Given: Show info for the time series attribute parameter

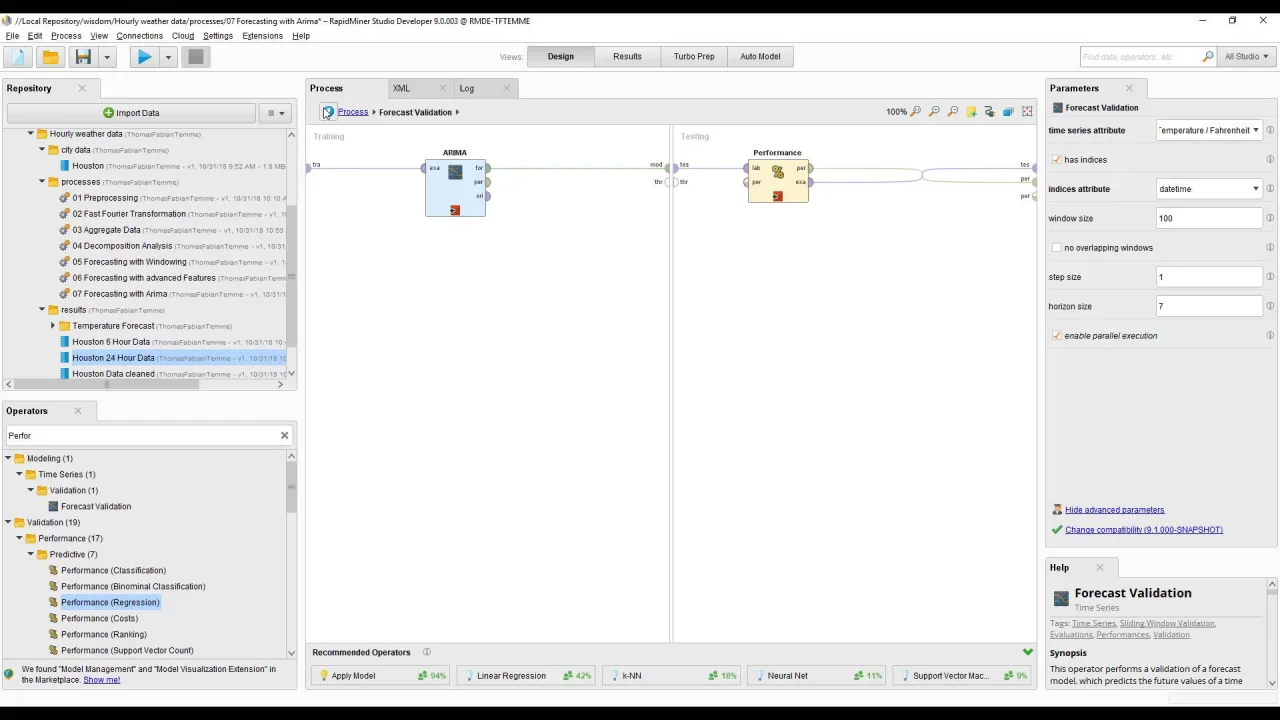Looking at the screenshot, I should click(1270, 130).
